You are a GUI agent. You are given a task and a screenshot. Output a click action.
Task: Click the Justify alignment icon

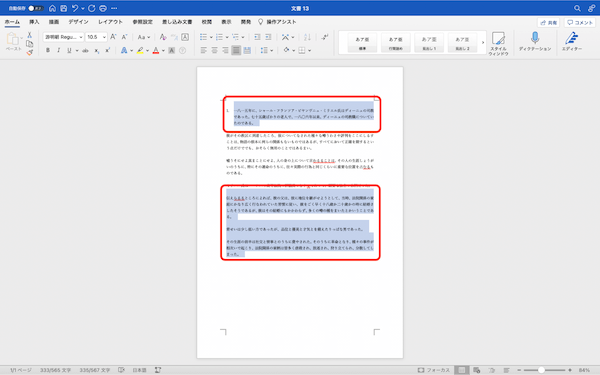[x=236, y=50]
